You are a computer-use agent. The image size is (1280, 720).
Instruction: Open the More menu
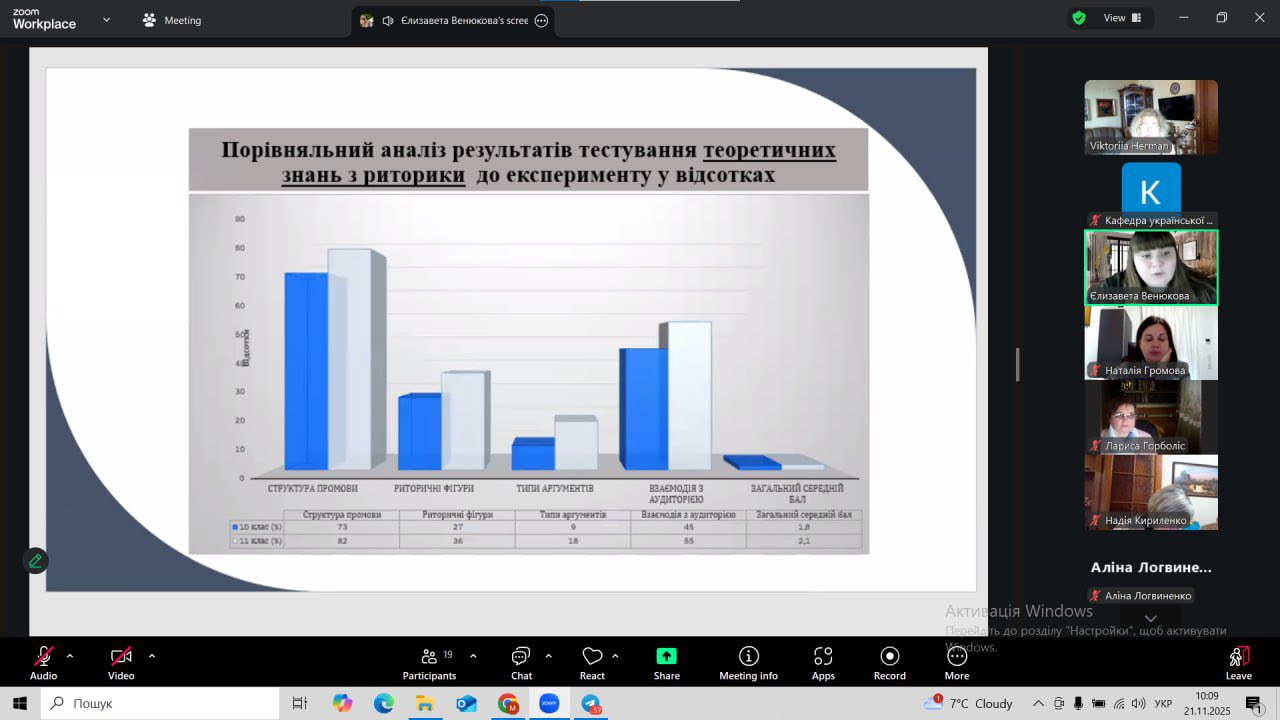click(x=956, y=663)
